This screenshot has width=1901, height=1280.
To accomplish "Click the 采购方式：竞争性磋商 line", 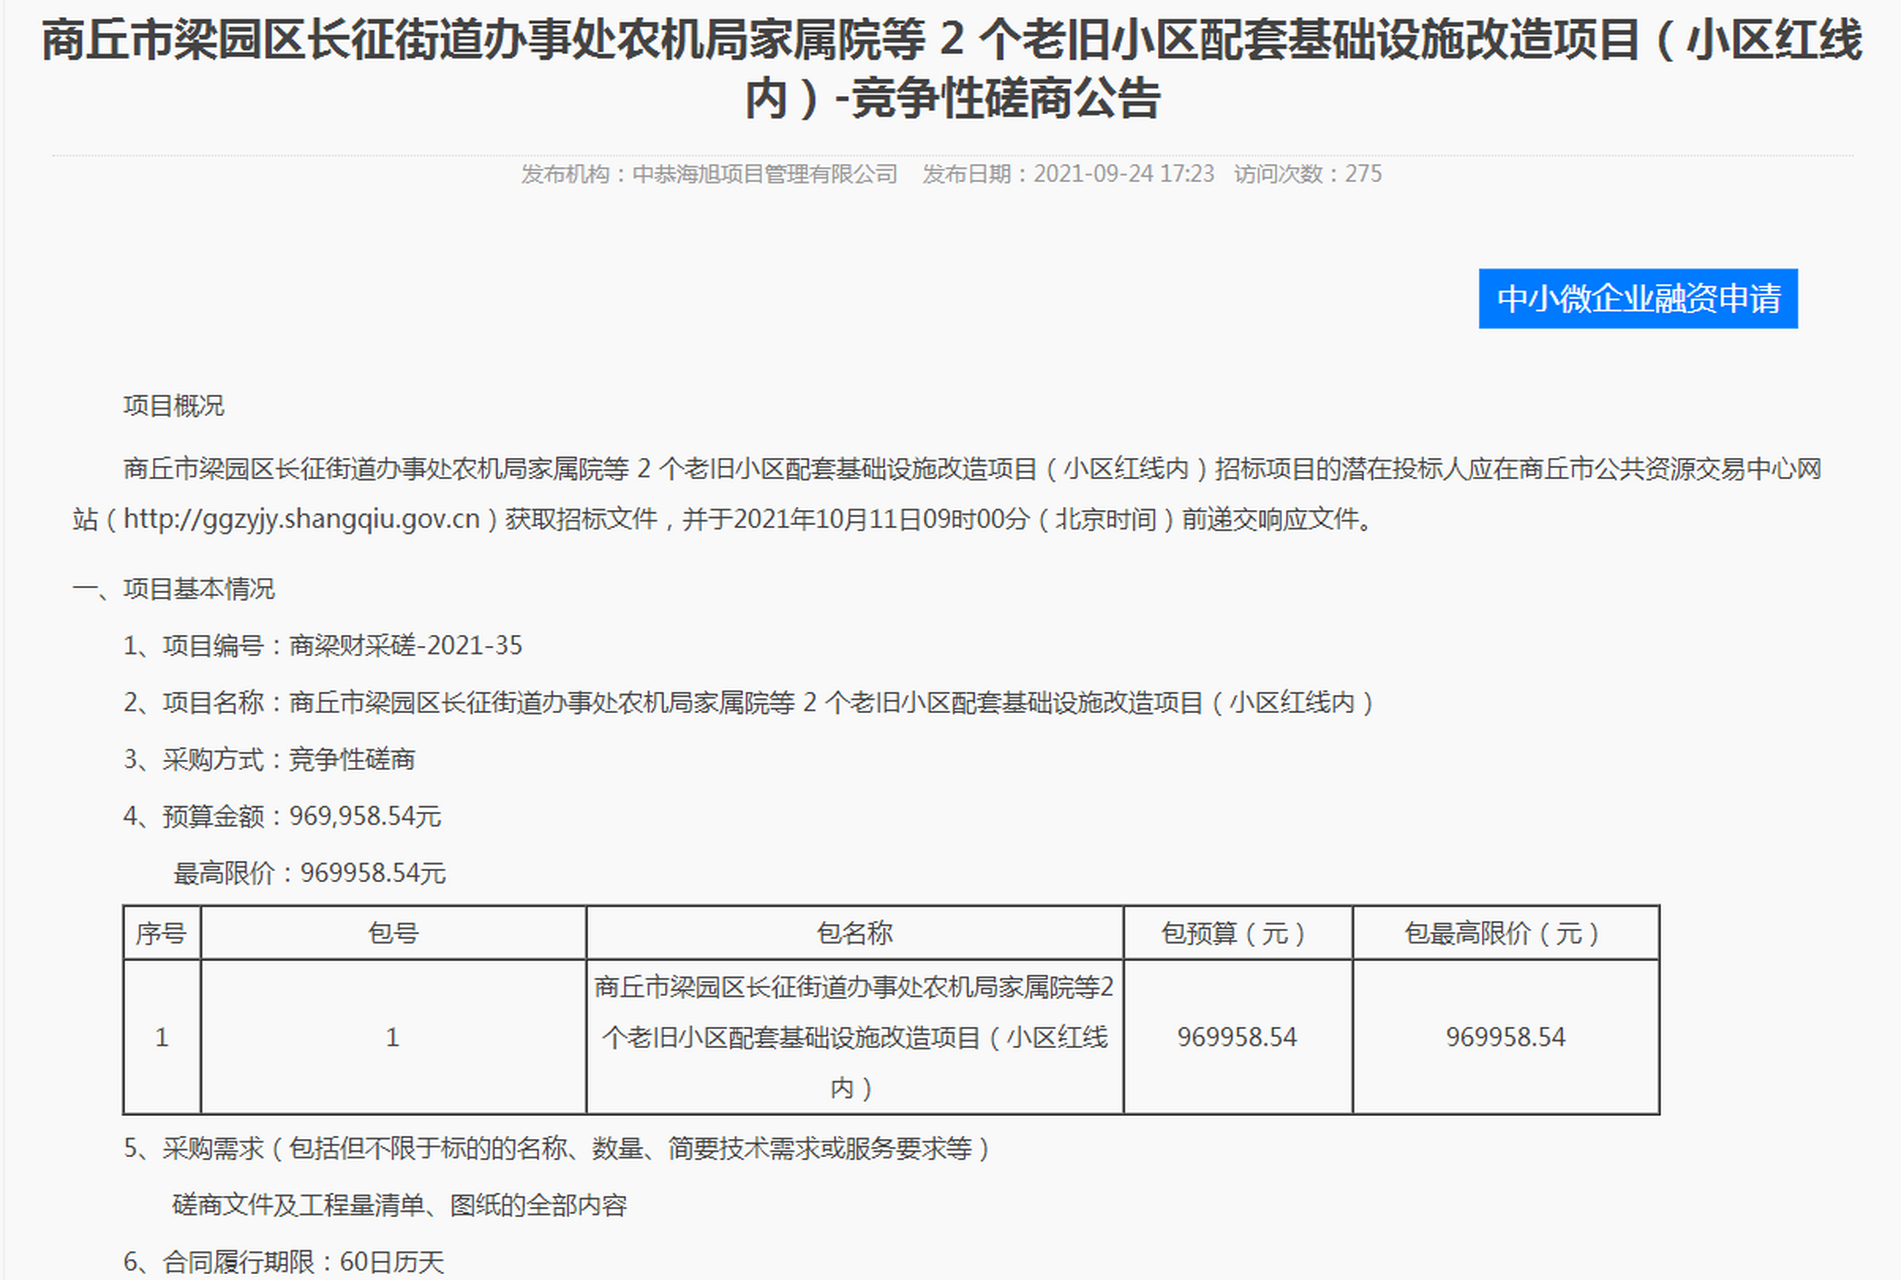I will pos(268,760).
